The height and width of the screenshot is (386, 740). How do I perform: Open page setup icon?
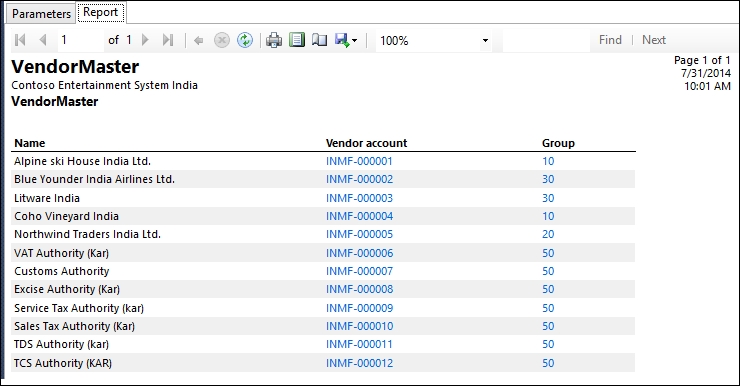(x=320, y=40)
